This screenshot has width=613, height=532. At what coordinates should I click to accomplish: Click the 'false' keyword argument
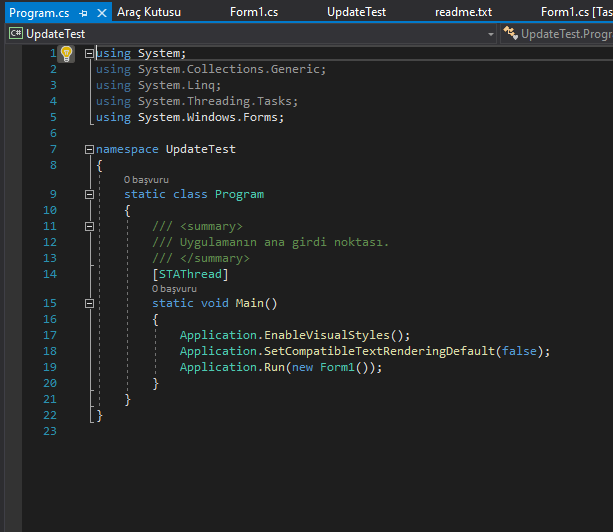tap(519, 351)
